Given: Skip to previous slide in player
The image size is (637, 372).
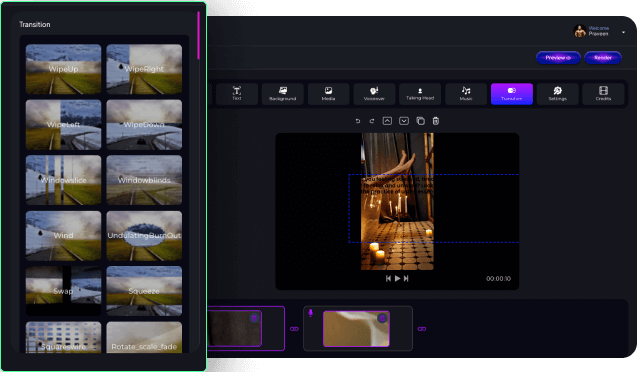Looking at the screenshot, I should point(388,279).
